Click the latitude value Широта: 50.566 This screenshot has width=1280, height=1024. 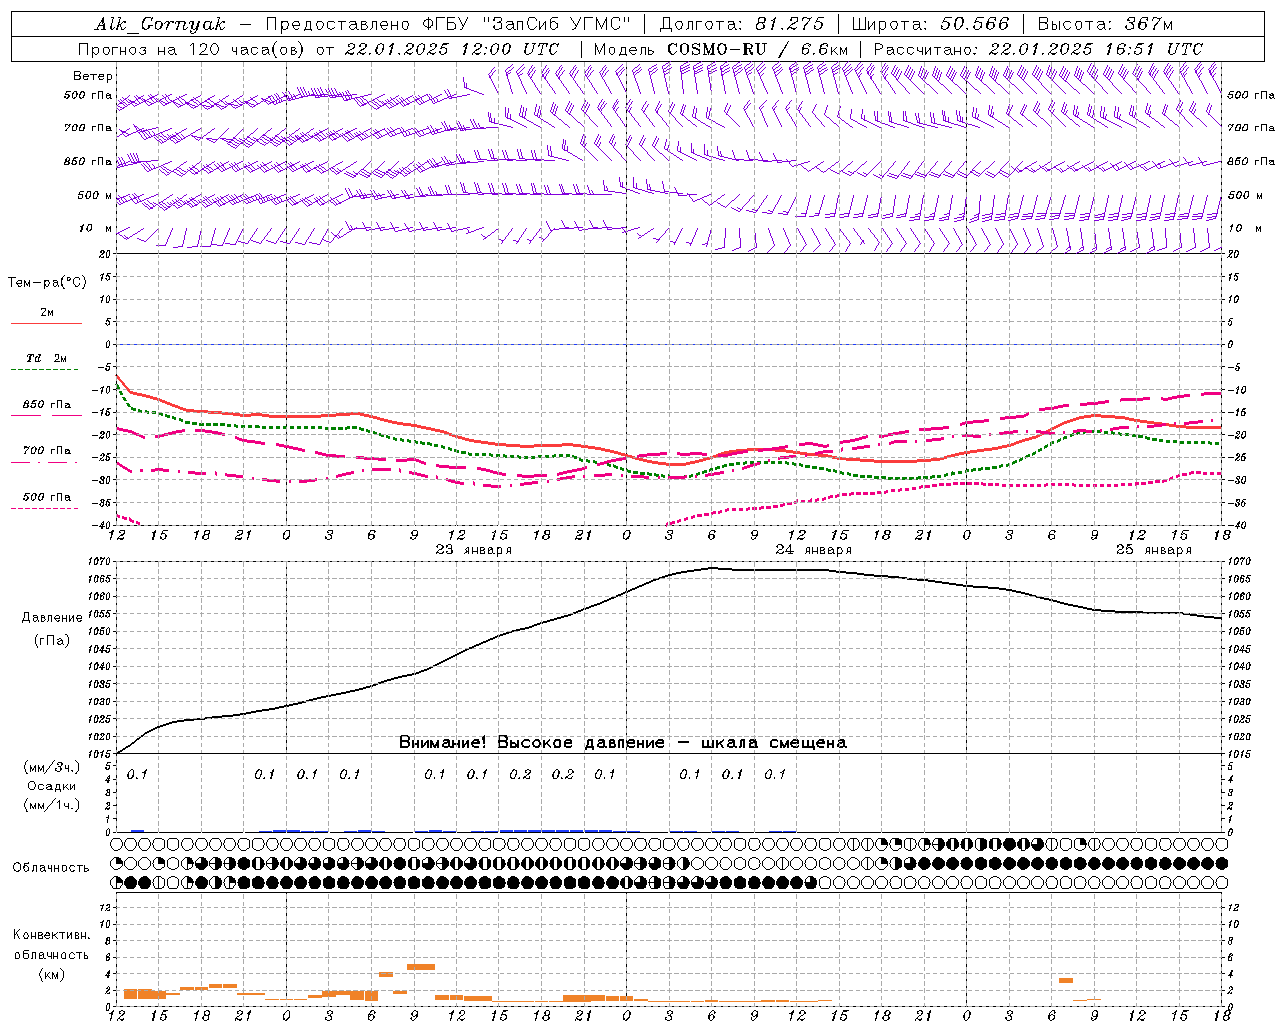(930, 24)
